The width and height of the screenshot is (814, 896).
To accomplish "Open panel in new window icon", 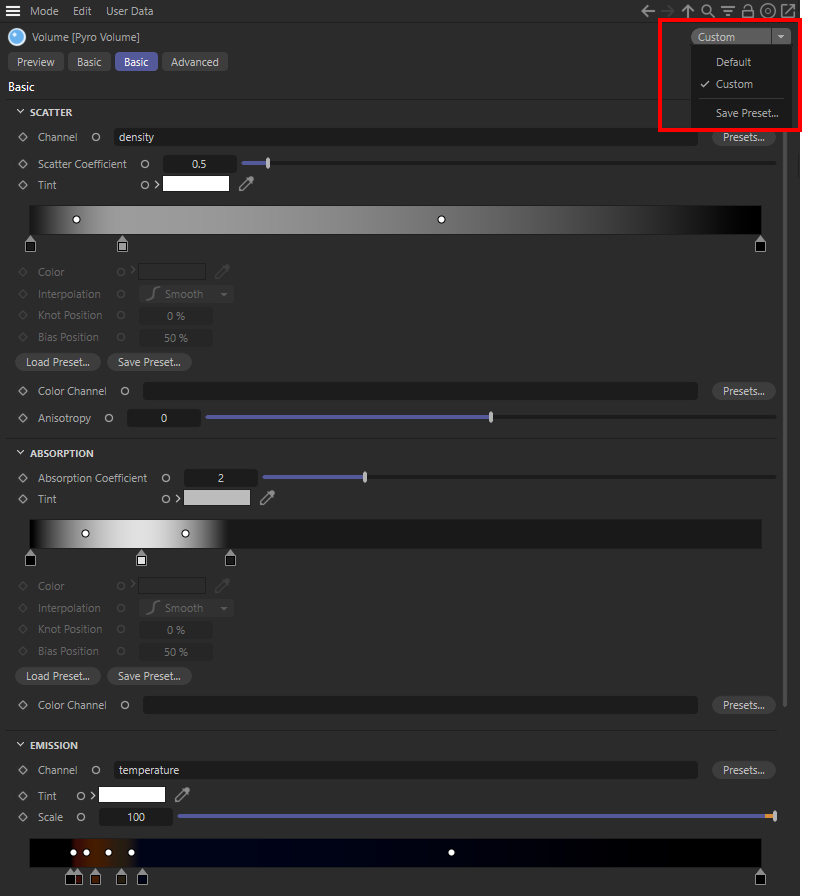I will [789, 11].
